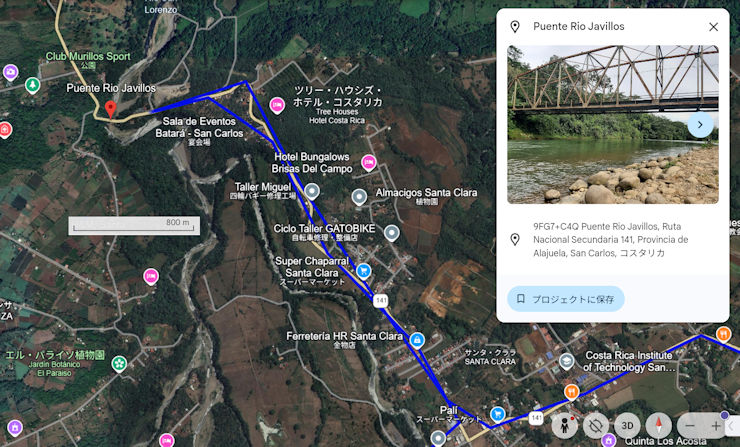The height and width of the screenshot is (447, 740).
Task: Click the Tree Houses Hotel pink marker
Action: 277,105
